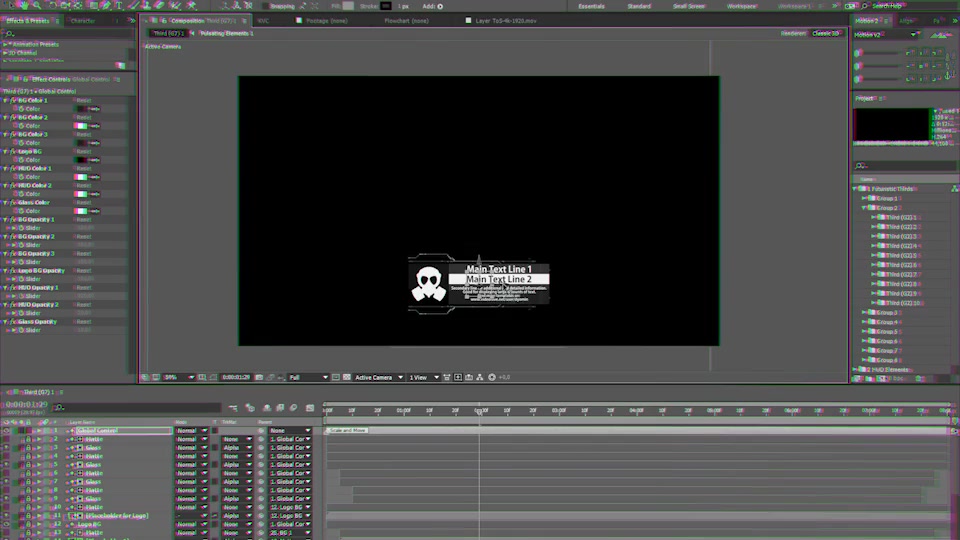Click the Project panel search icon

(860, 165)
